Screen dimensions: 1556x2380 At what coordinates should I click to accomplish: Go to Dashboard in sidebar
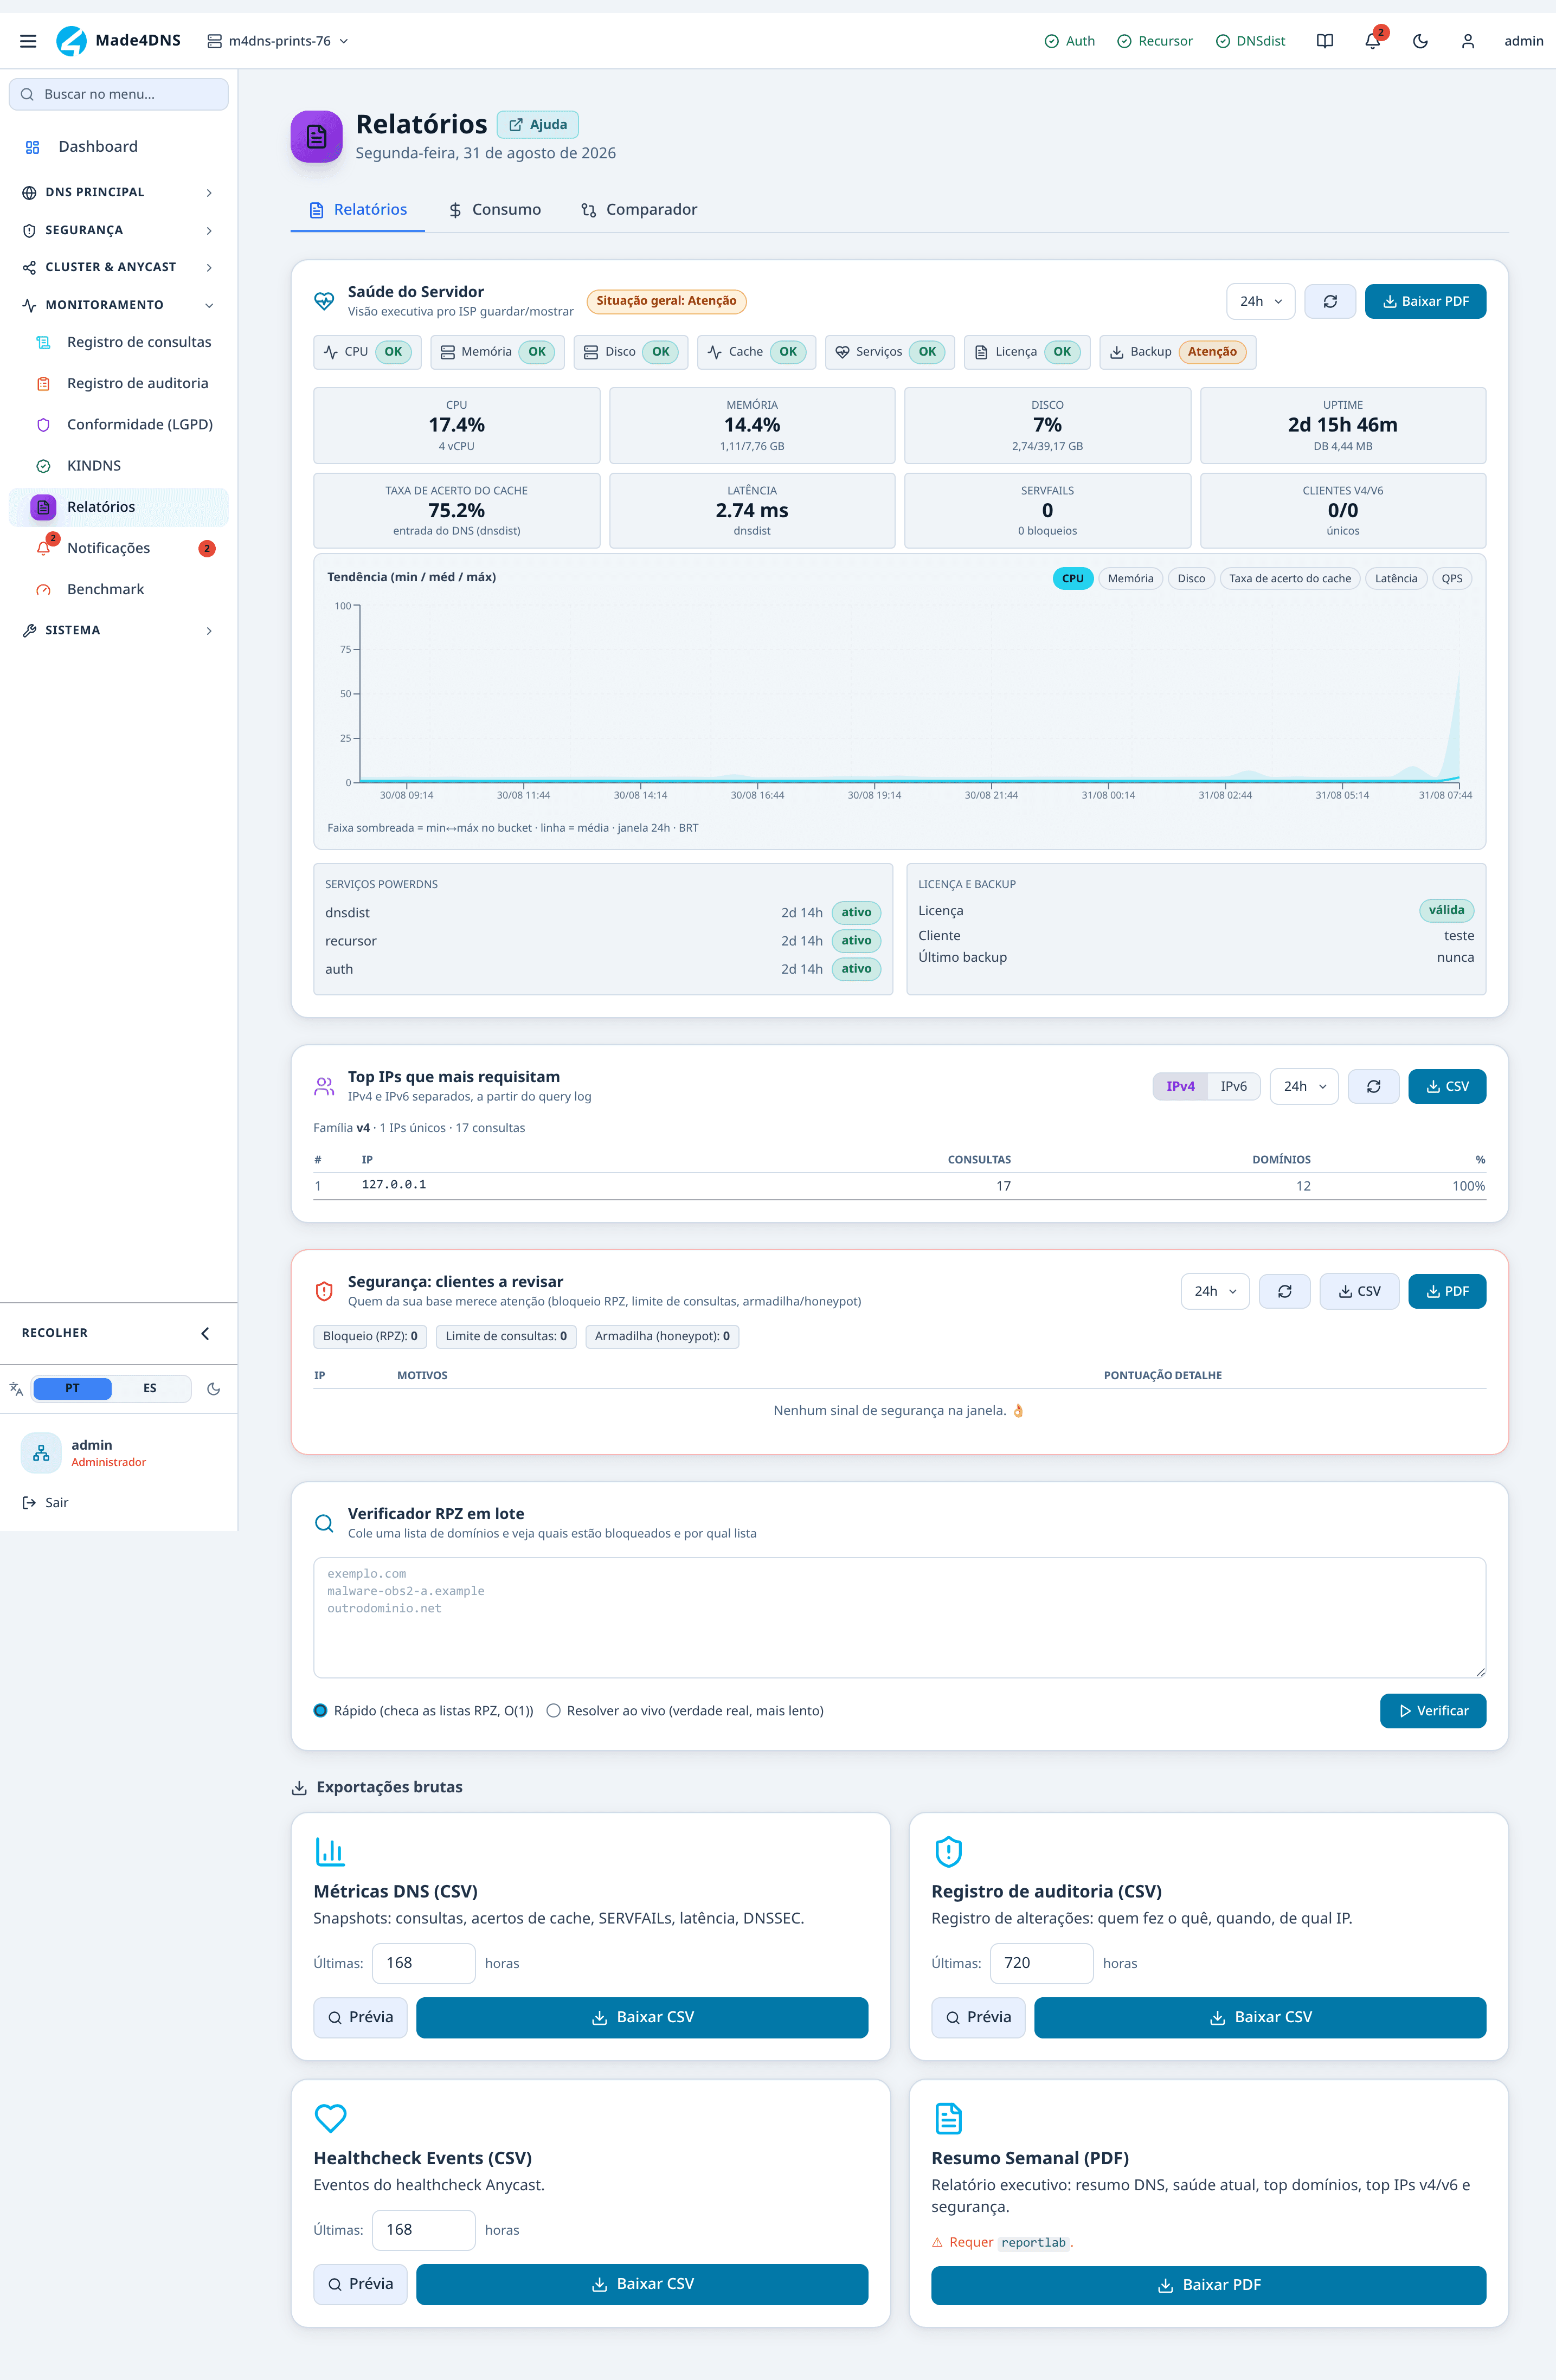pyautogui.click(x=119, y=146)
